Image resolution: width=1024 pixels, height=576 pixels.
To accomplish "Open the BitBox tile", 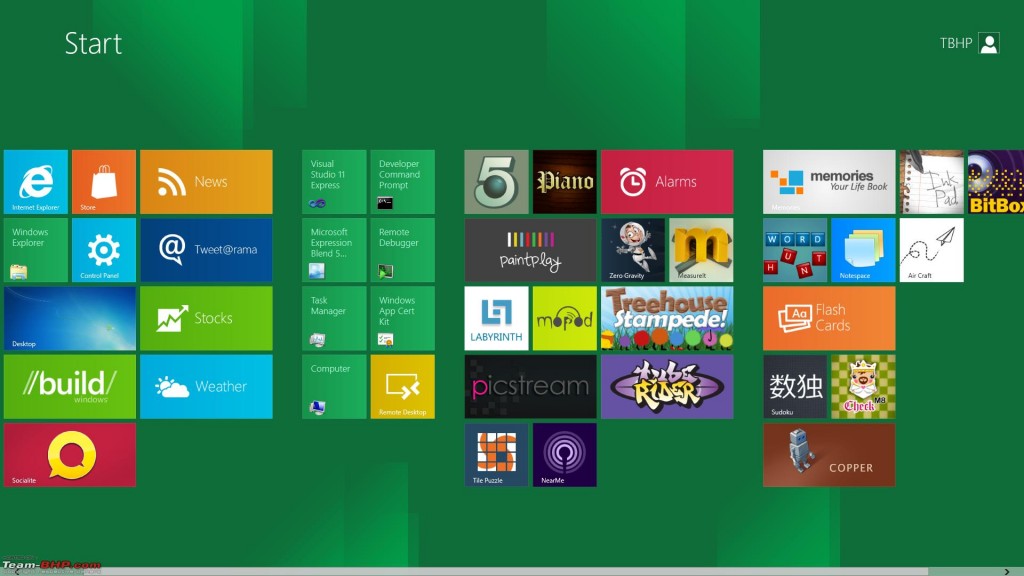I will (x=996, y=182).
